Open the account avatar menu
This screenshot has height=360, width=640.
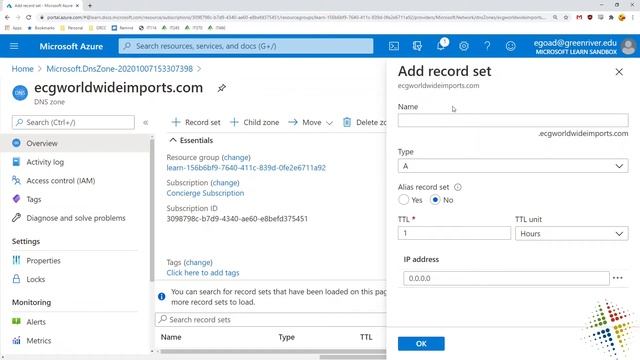[629, 46]
